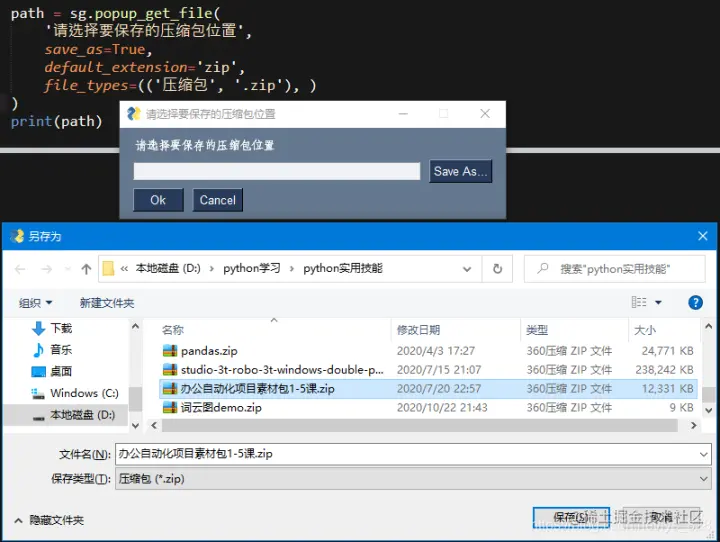Click the folder icon in address bar
Screen dimensions: 720x542
[x=108, y=268]
